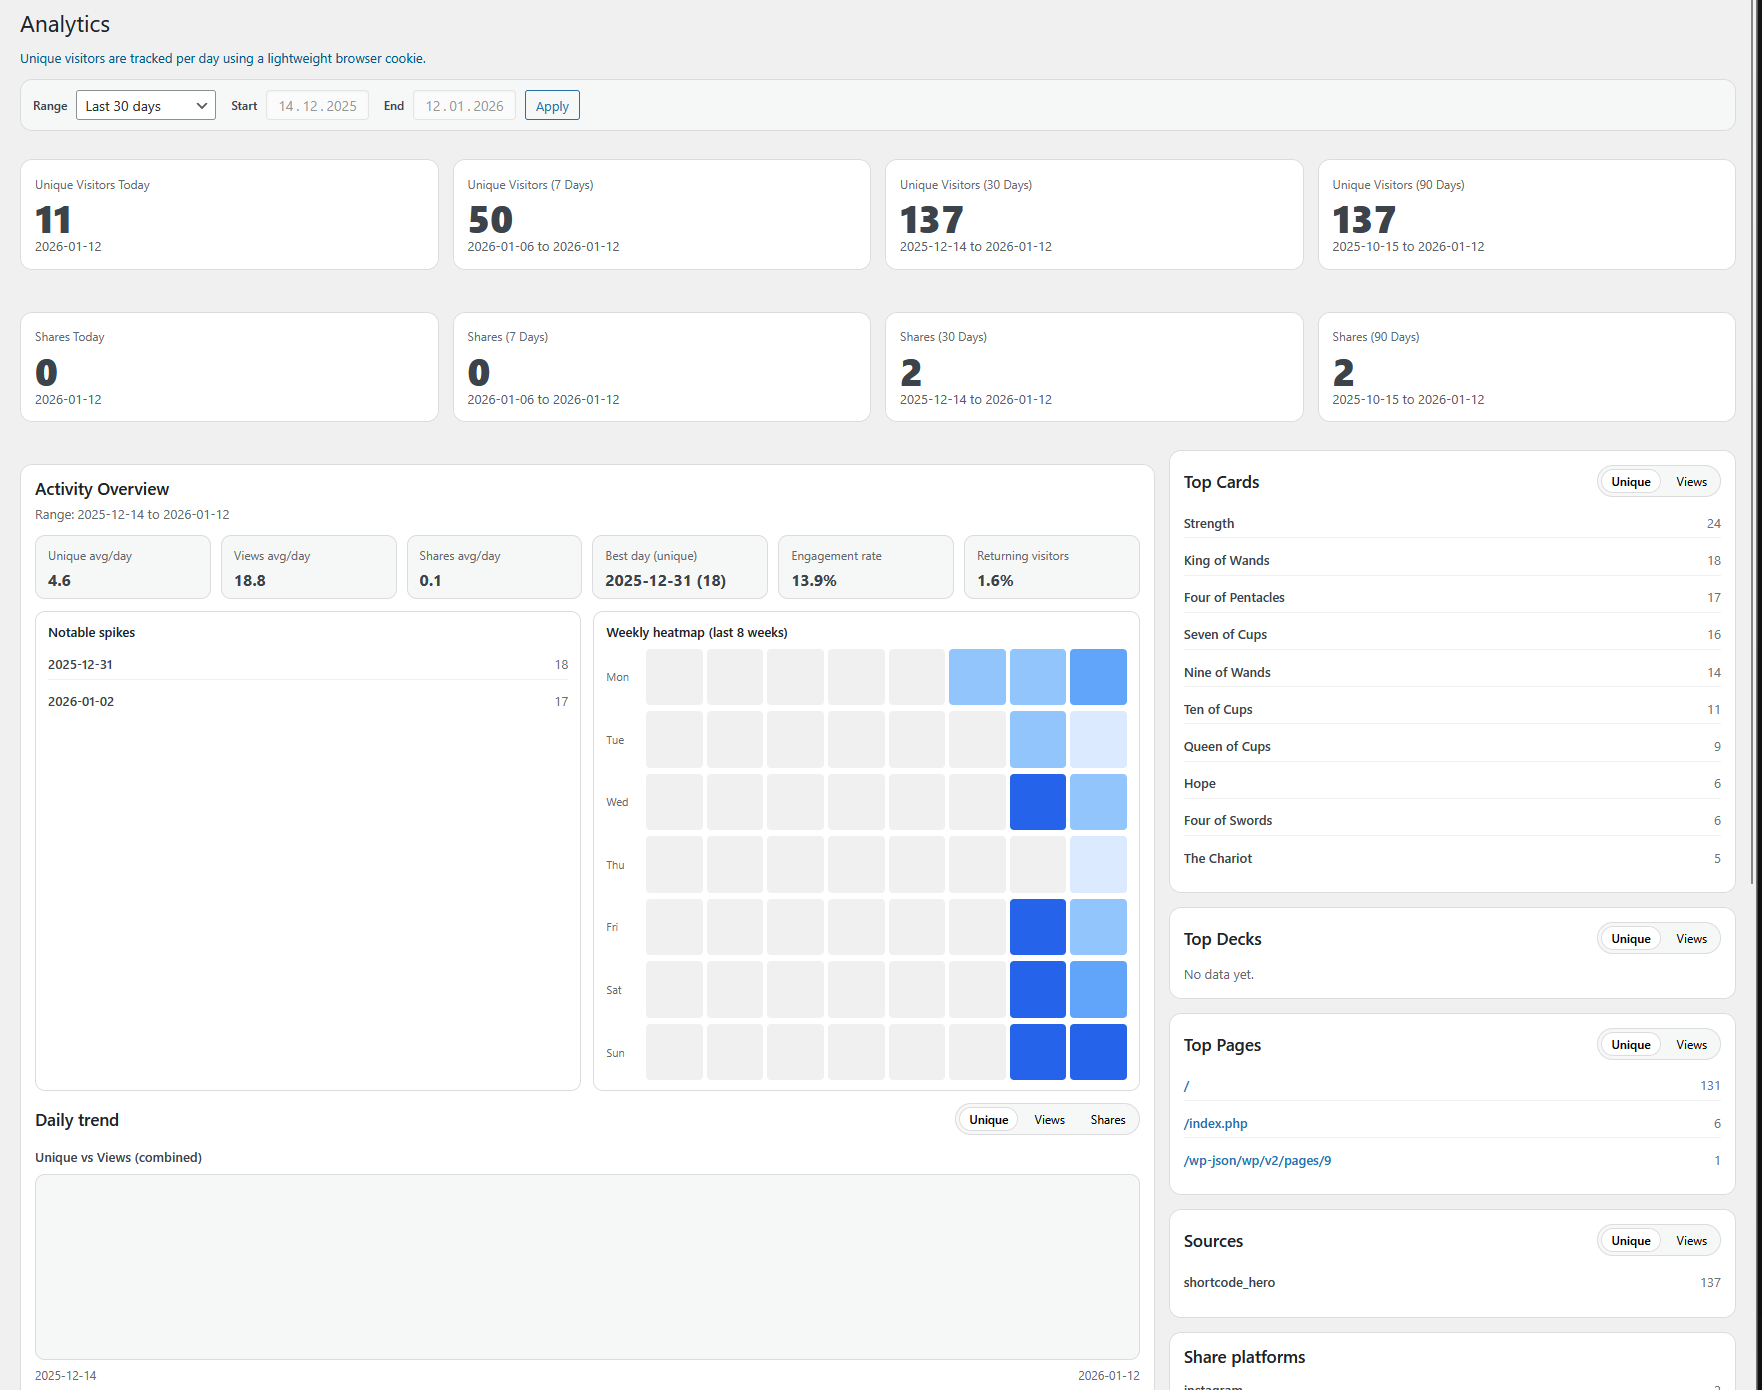
Task: Select the 2025-12-31 notable spike entry
Action: (x=306, y=664)
